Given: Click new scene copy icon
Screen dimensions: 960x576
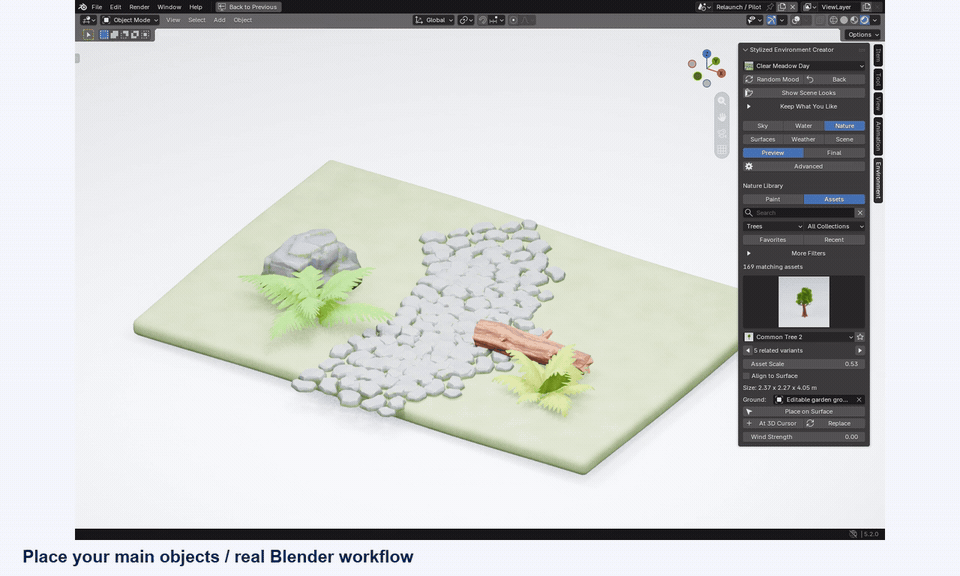Looking at the screenshot, I should coord(782,7).
